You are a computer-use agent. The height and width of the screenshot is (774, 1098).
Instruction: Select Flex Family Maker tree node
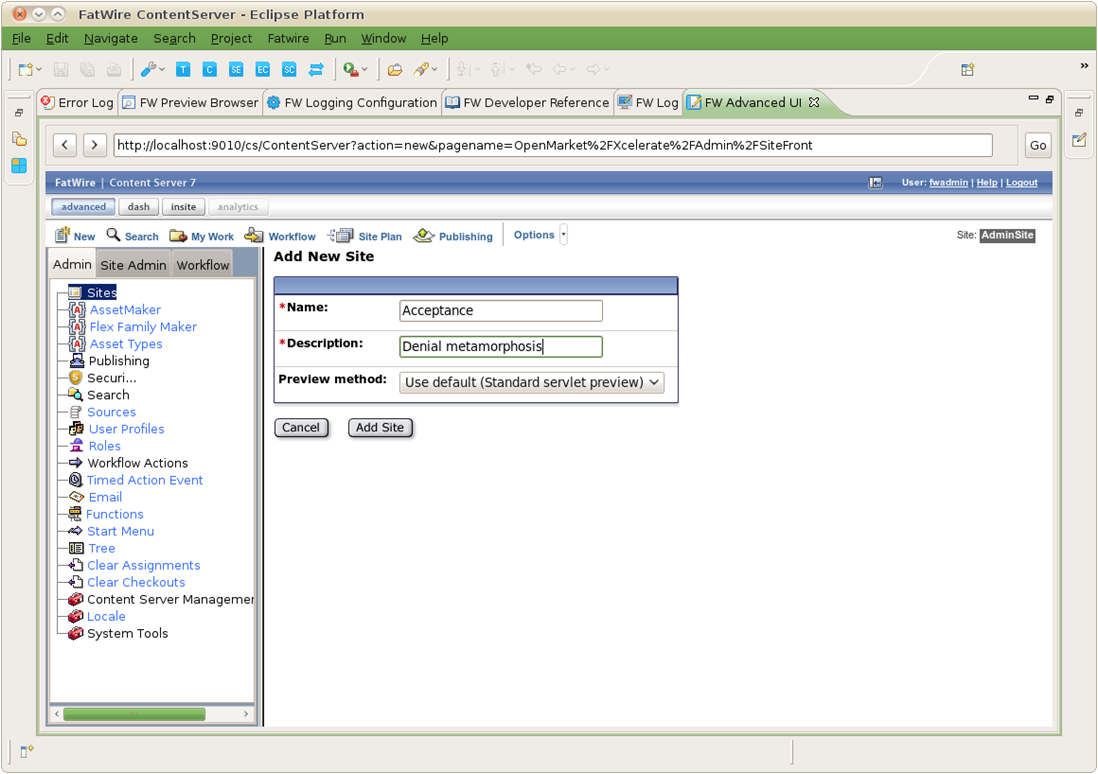click(143, 326)
